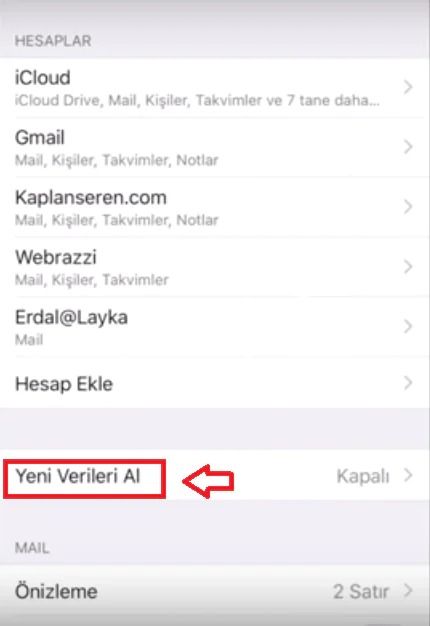
Task: Open the Gmail account row
Action: 215,147
